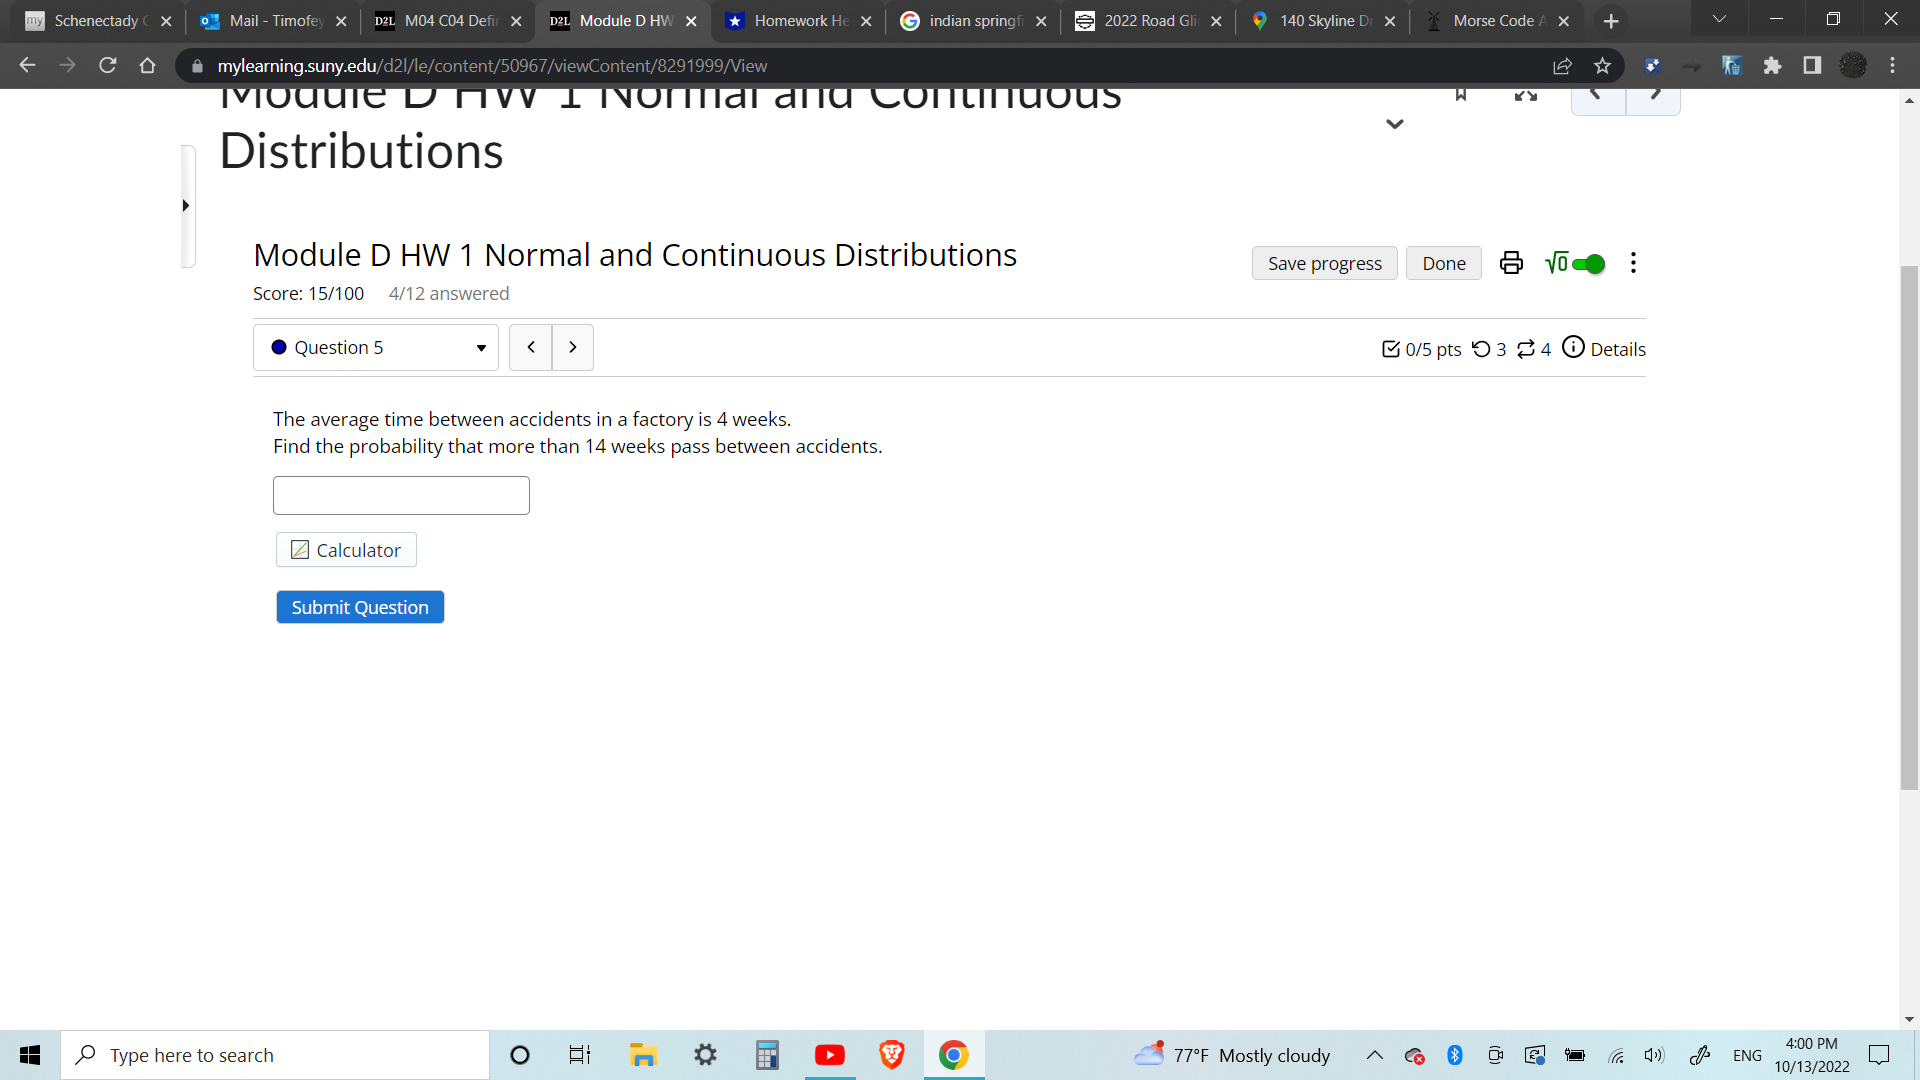1920x1080 pixels.
Task: Click the content bookmark icon near title
Action: (1461, 95)
